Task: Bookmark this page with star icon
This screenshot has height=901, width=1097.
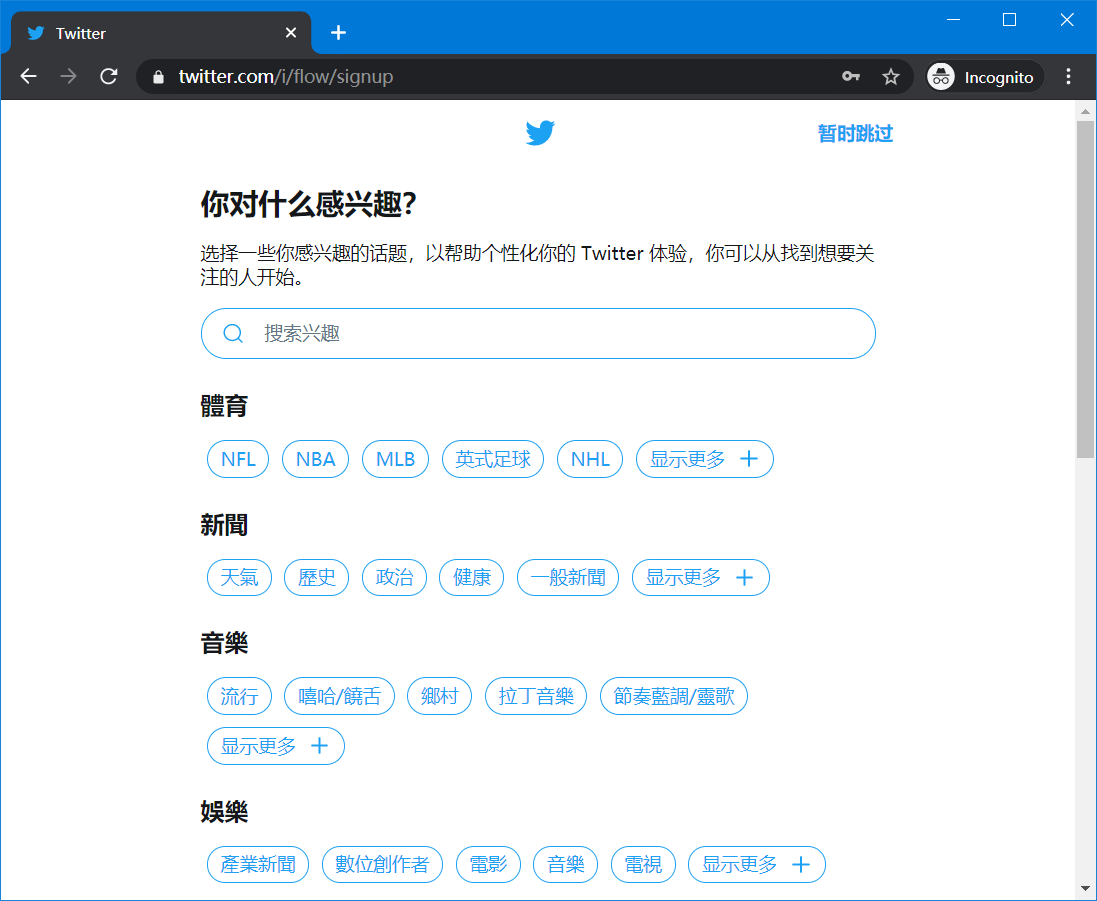Action: [x=890, y=76]
